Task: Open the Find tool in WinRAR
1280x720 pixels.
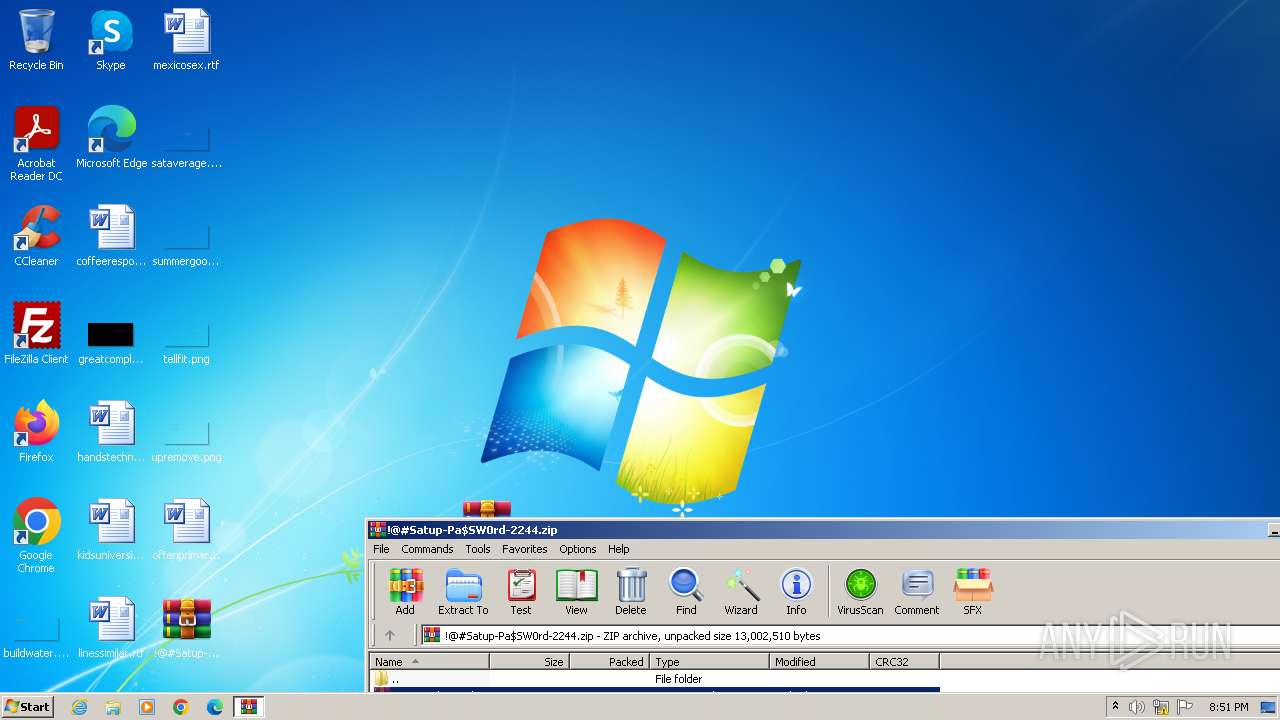Action: coord(686,591)
